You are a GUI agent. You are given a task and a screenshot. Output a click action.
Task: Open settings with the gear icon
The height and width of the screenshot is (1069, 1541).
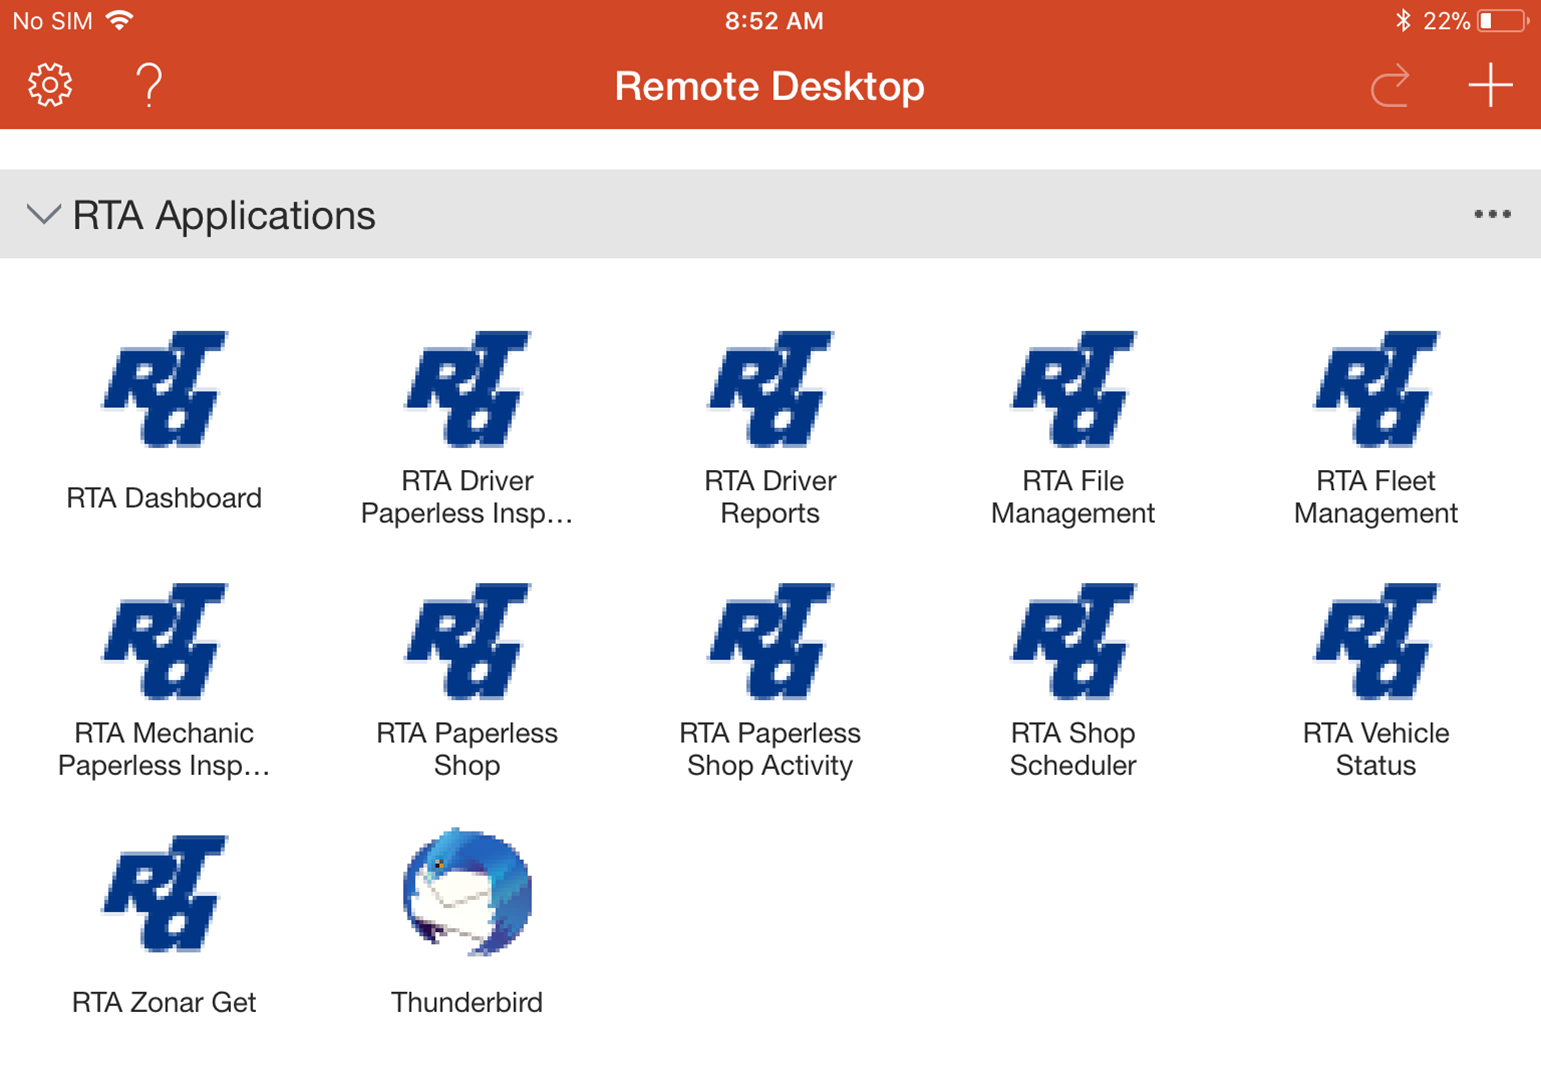coord(50,85)
